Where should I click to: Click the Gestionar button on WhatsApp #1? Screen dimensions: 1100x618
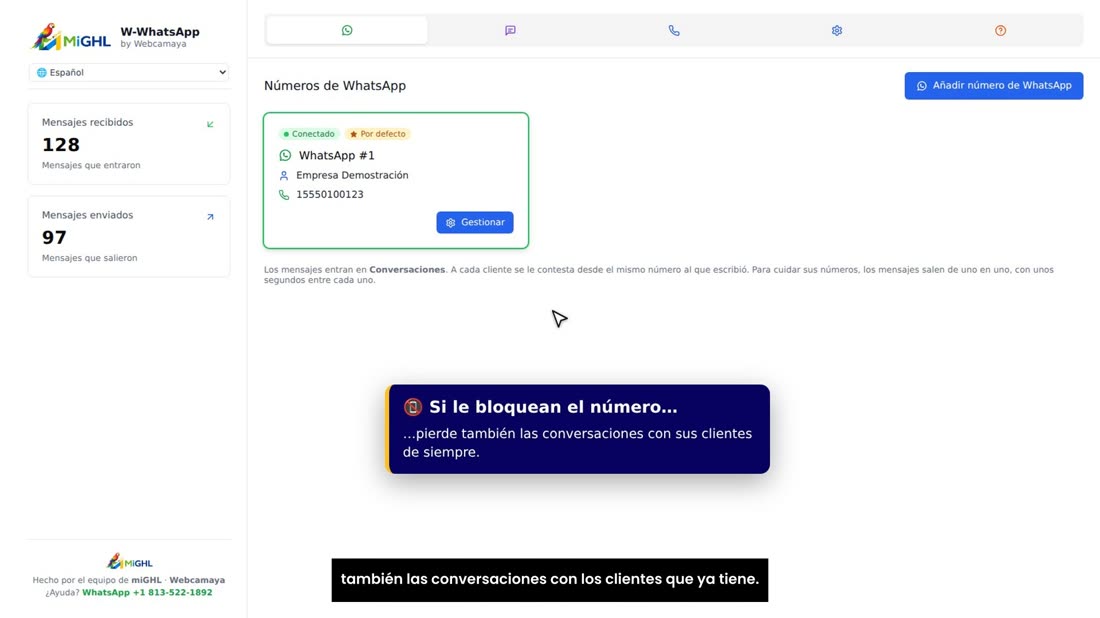475,222
